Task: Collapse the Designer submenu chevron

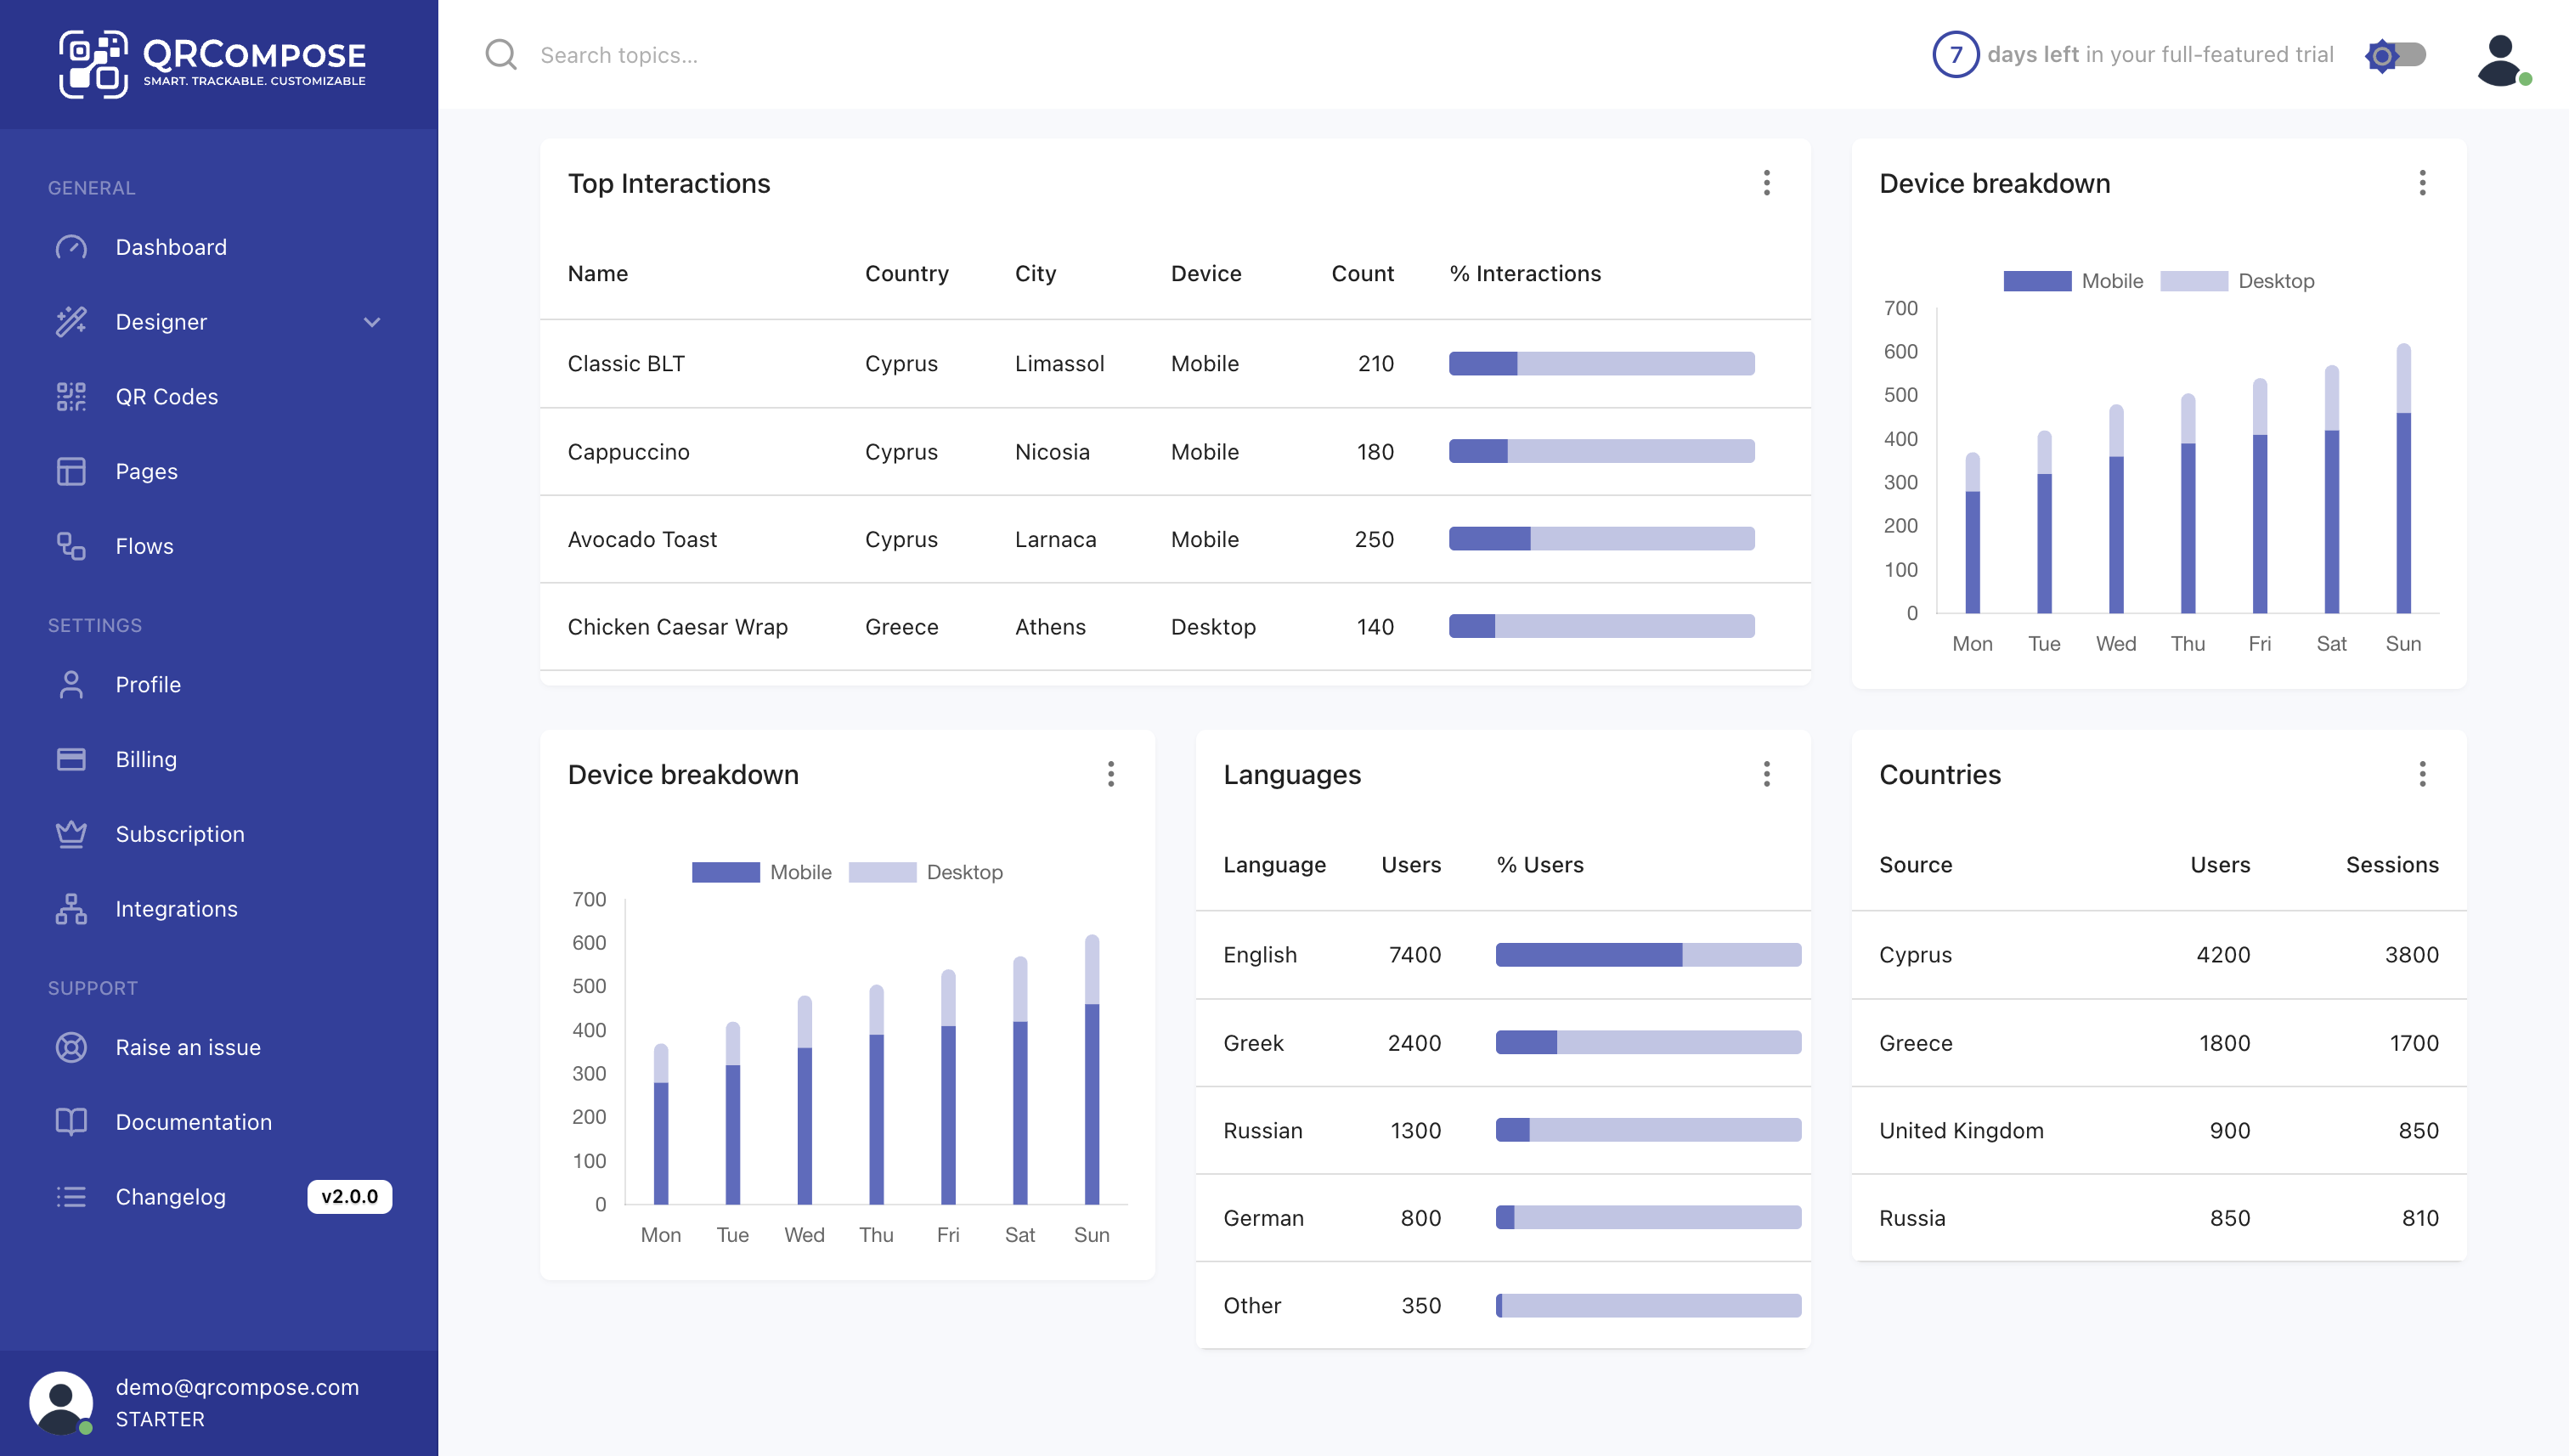Action: click(x=371, y=322)
